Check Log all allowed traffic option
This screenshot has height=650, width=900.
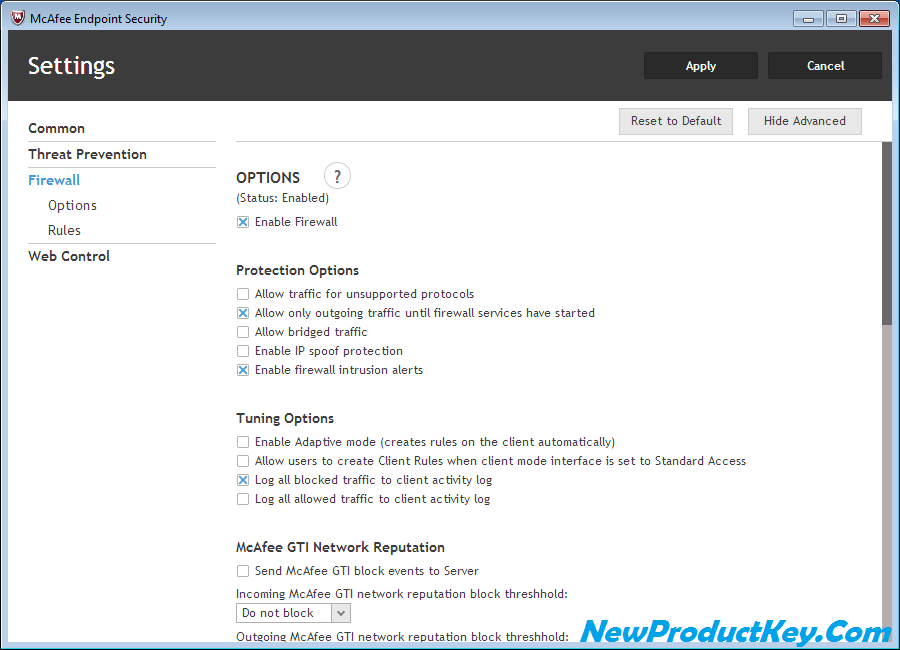pyautogui.click(x=243, y=499)
